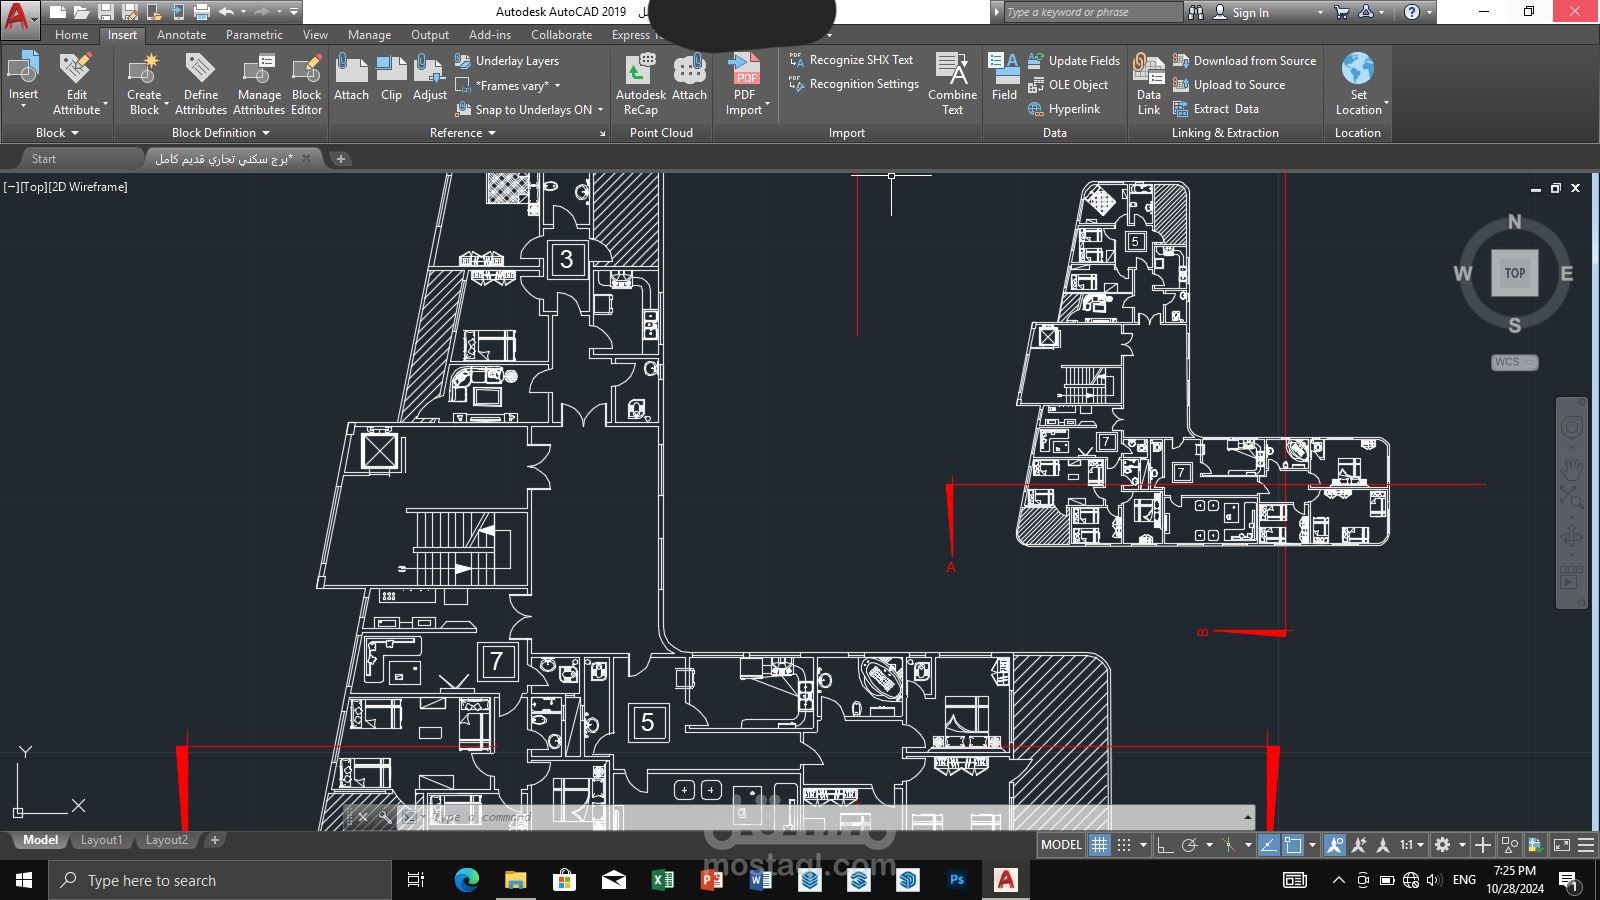Expand the Block Definition panel dropdown

click(x=220, y=133)
